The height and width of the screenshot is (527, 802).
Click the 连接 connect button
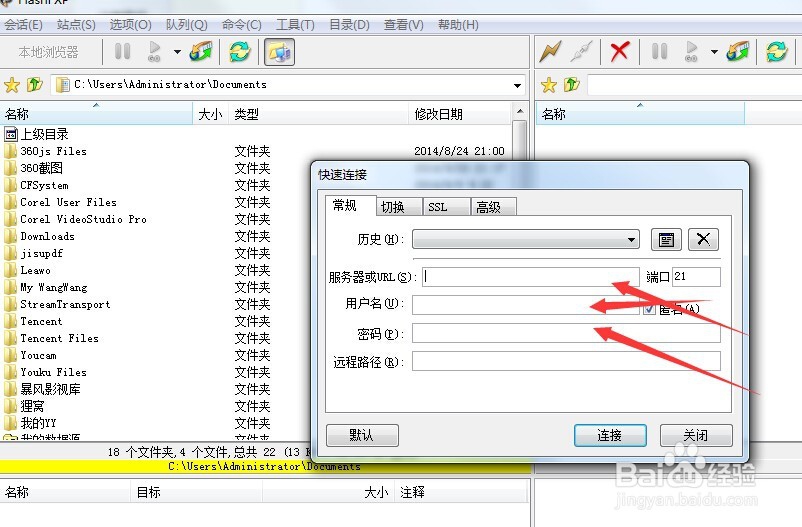pyautogui.click(x=610, y=435)
